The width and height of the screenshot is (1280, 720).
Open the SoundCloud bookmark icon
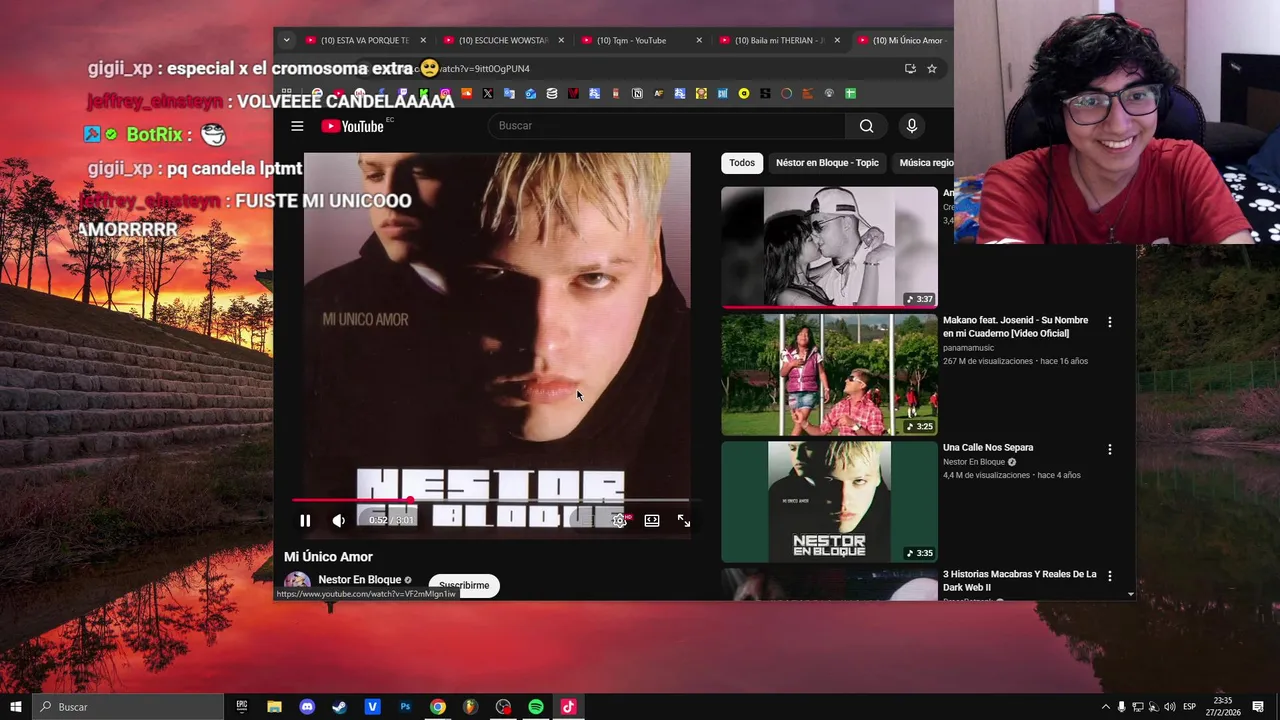(x=467, y=93)
